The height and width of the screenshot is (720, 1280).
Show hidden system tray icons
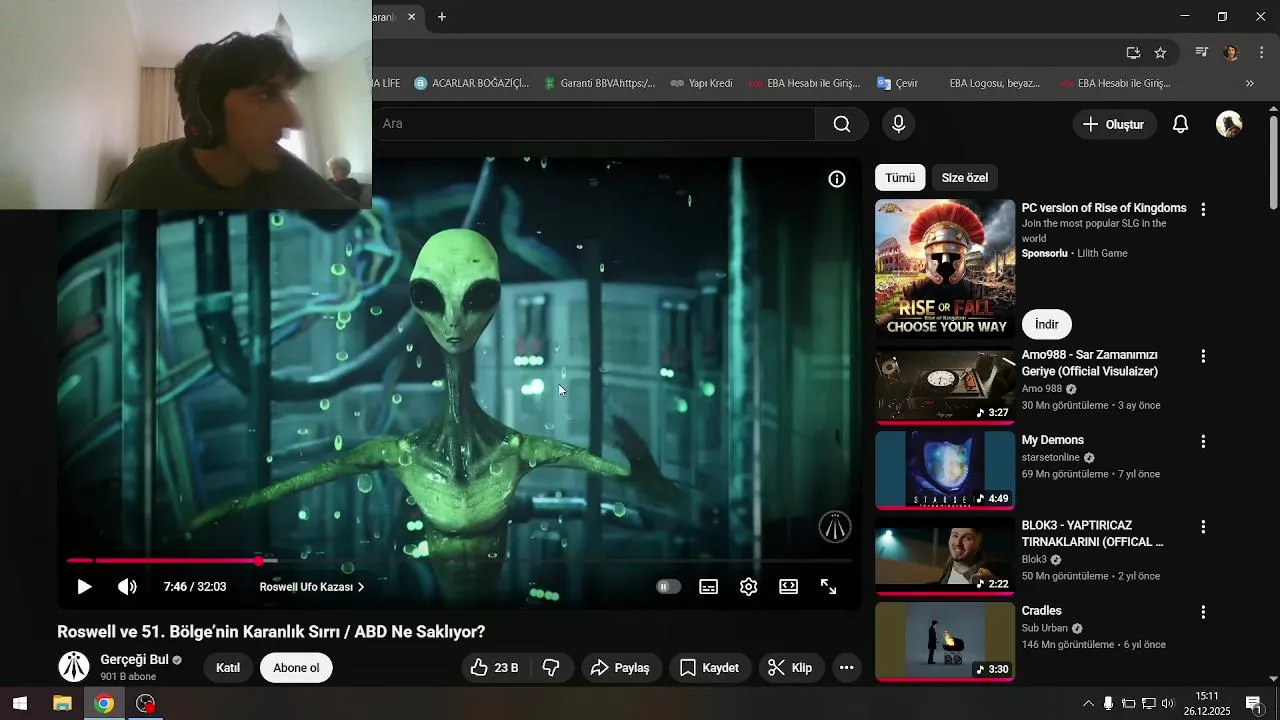click(x=1088, y=703)
